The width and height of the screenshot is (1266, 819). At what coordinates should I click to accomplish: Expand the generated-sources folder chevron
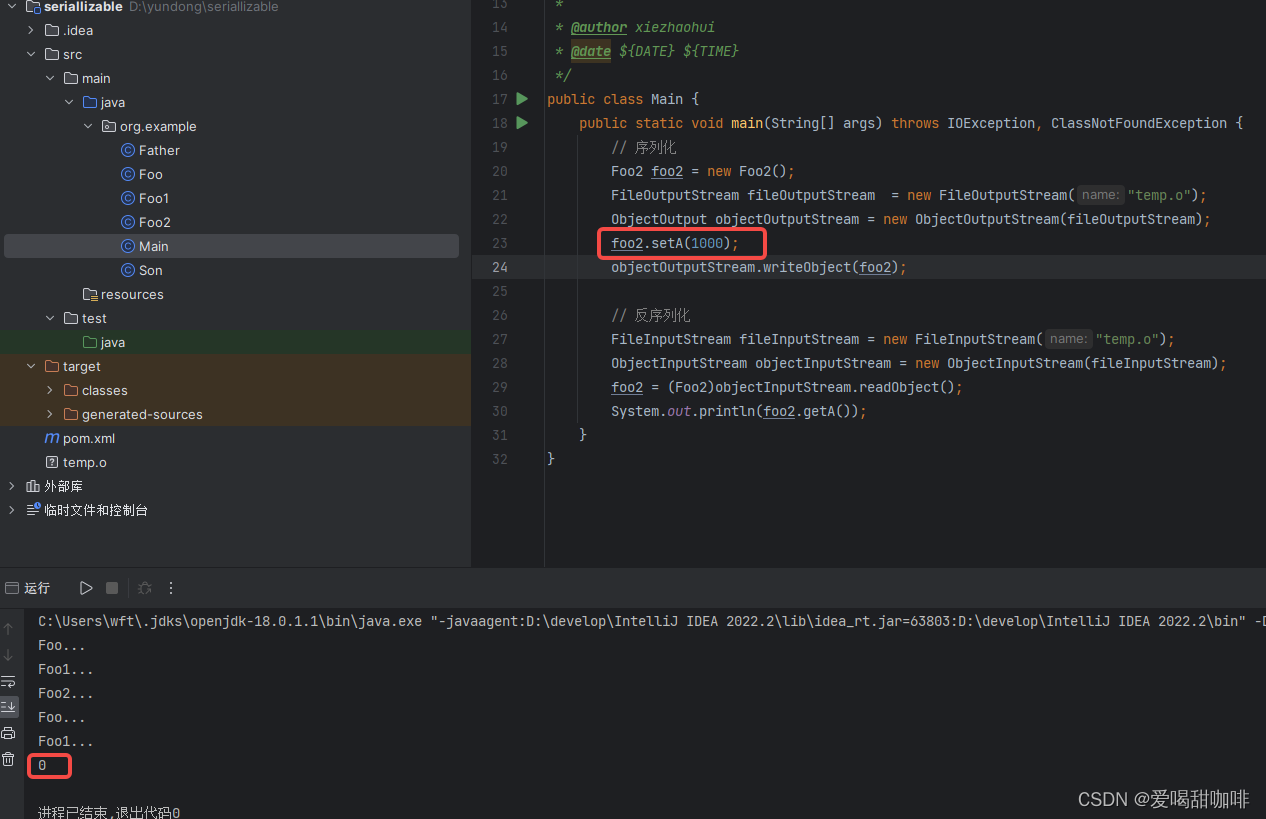50,414
